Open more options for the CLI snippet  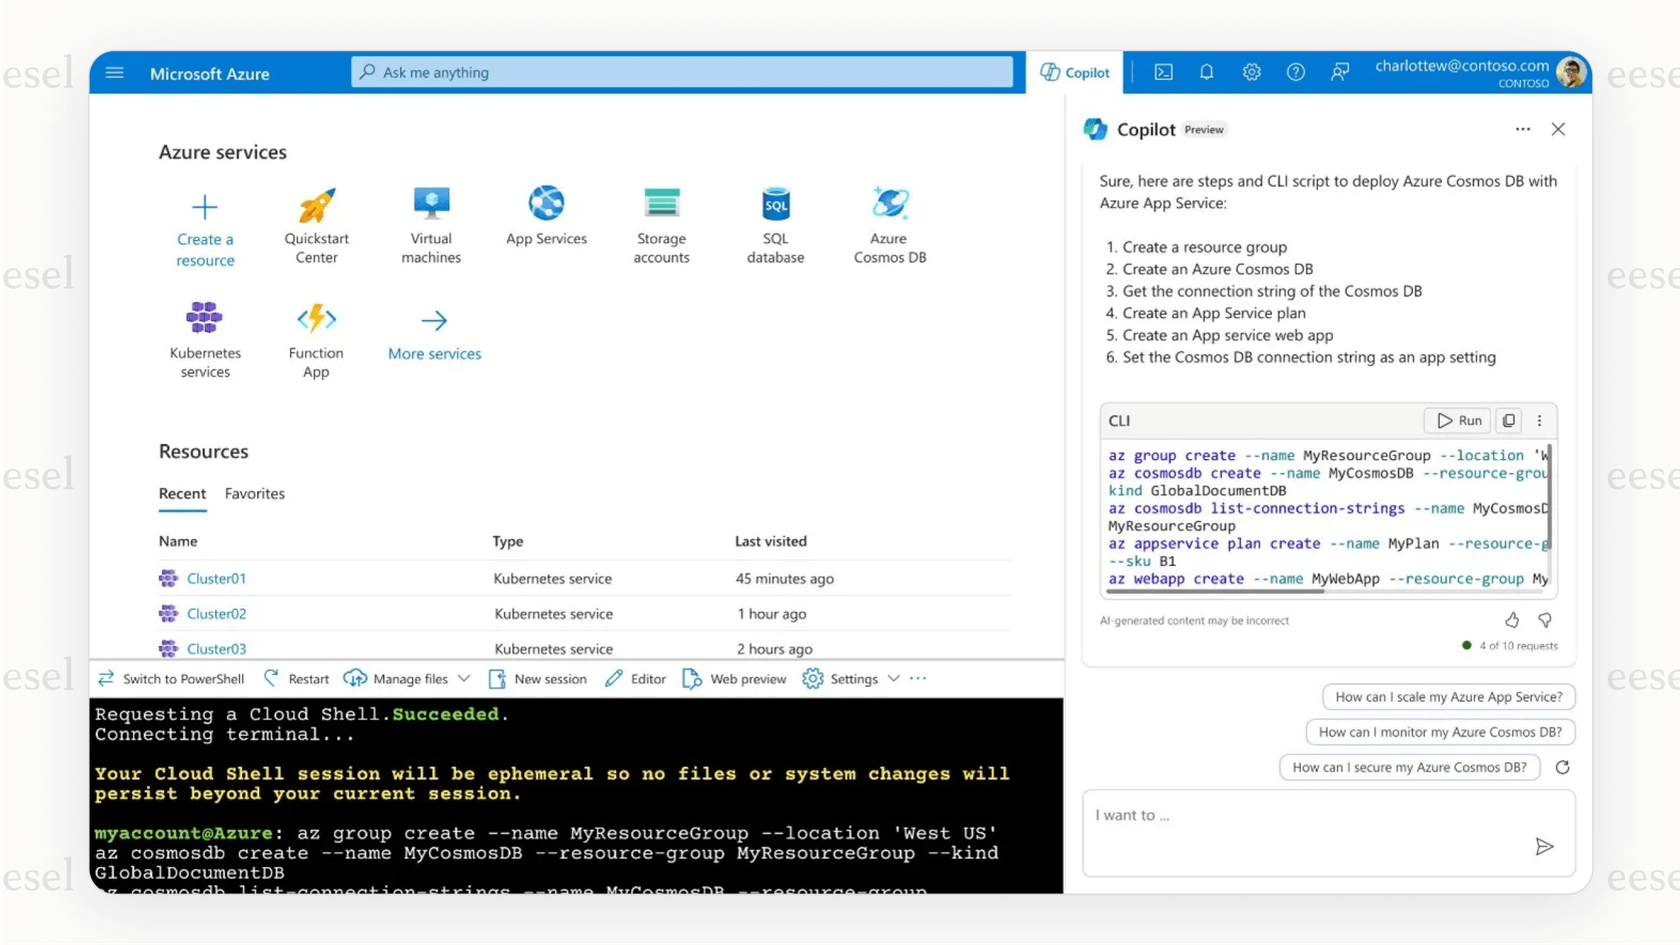point(1539,420)
